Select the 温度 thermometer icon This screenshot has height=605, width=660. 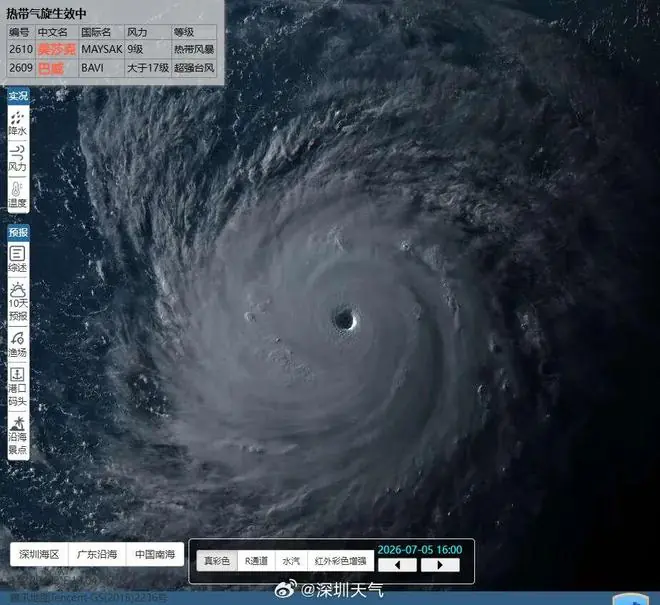click(18, 195)
